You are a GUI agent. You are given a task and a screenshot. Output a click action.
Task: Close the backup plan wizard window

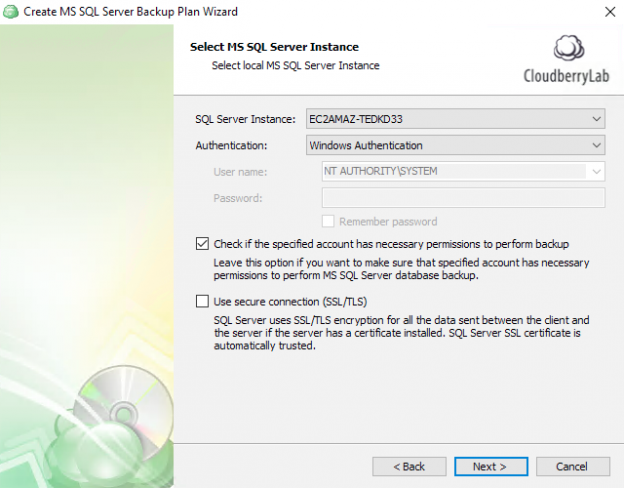609,11
